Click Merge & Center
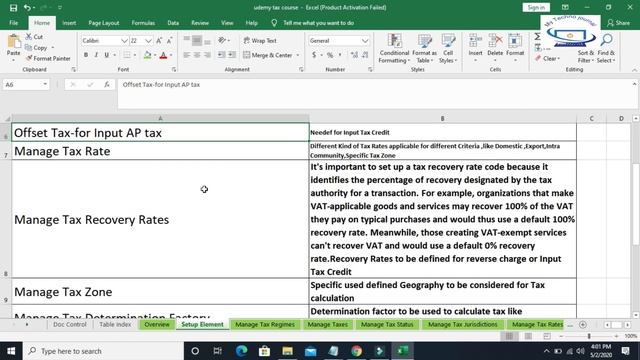Image resolution: width=640 pixels, height=360 pixels. (x=268, y=55)
